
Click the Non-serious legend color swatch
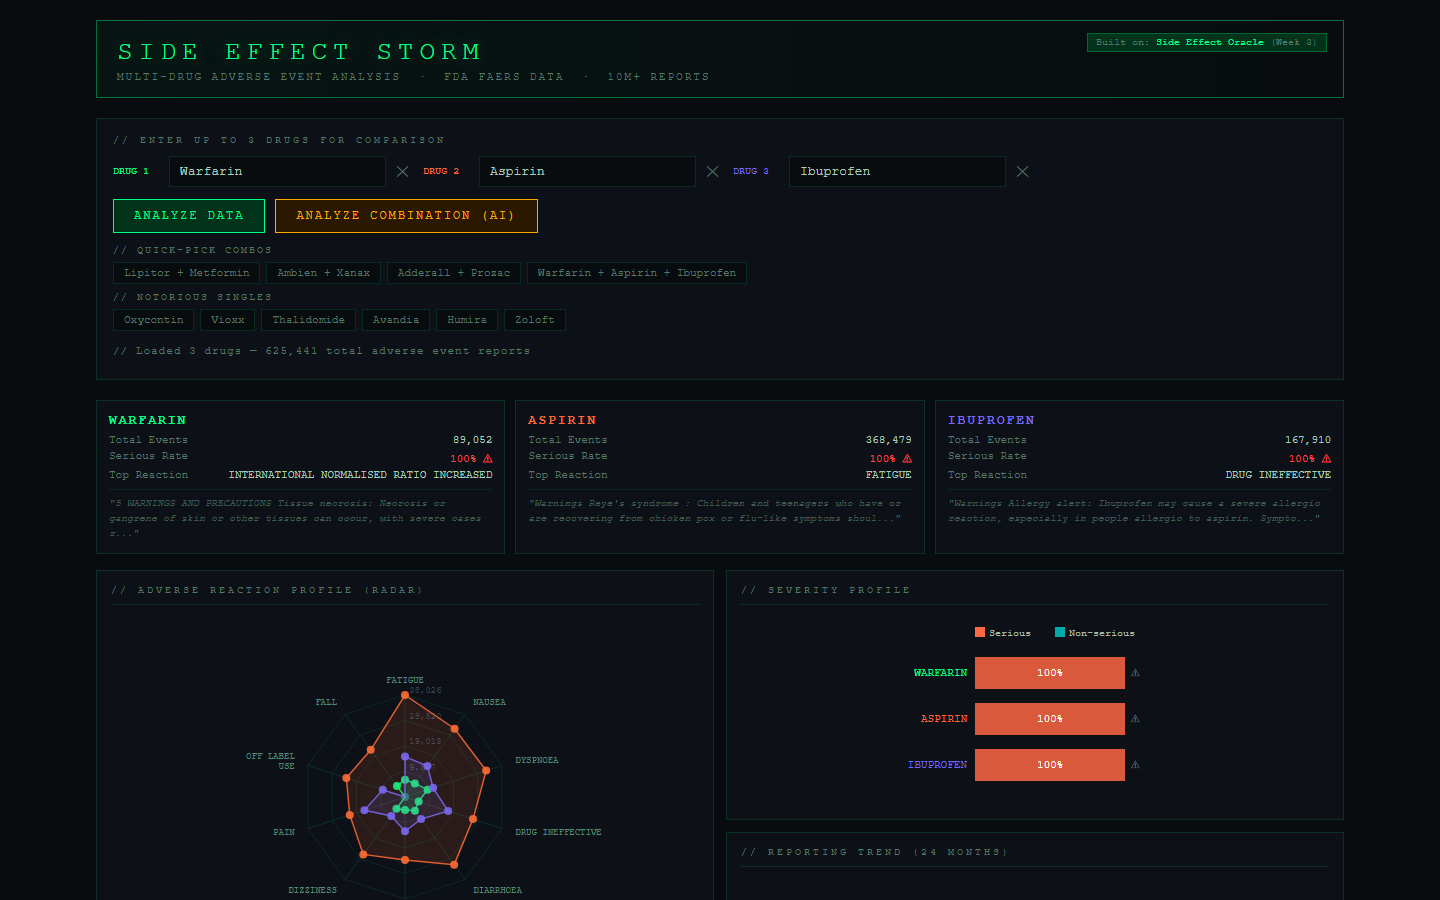[1060, 632]
